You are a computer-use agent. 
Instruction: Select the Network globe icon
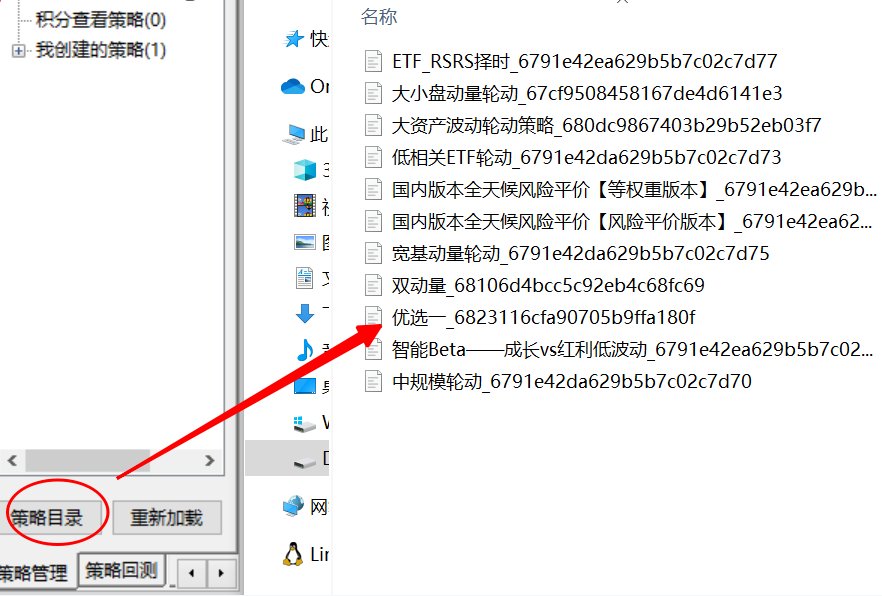coord(293,507)
